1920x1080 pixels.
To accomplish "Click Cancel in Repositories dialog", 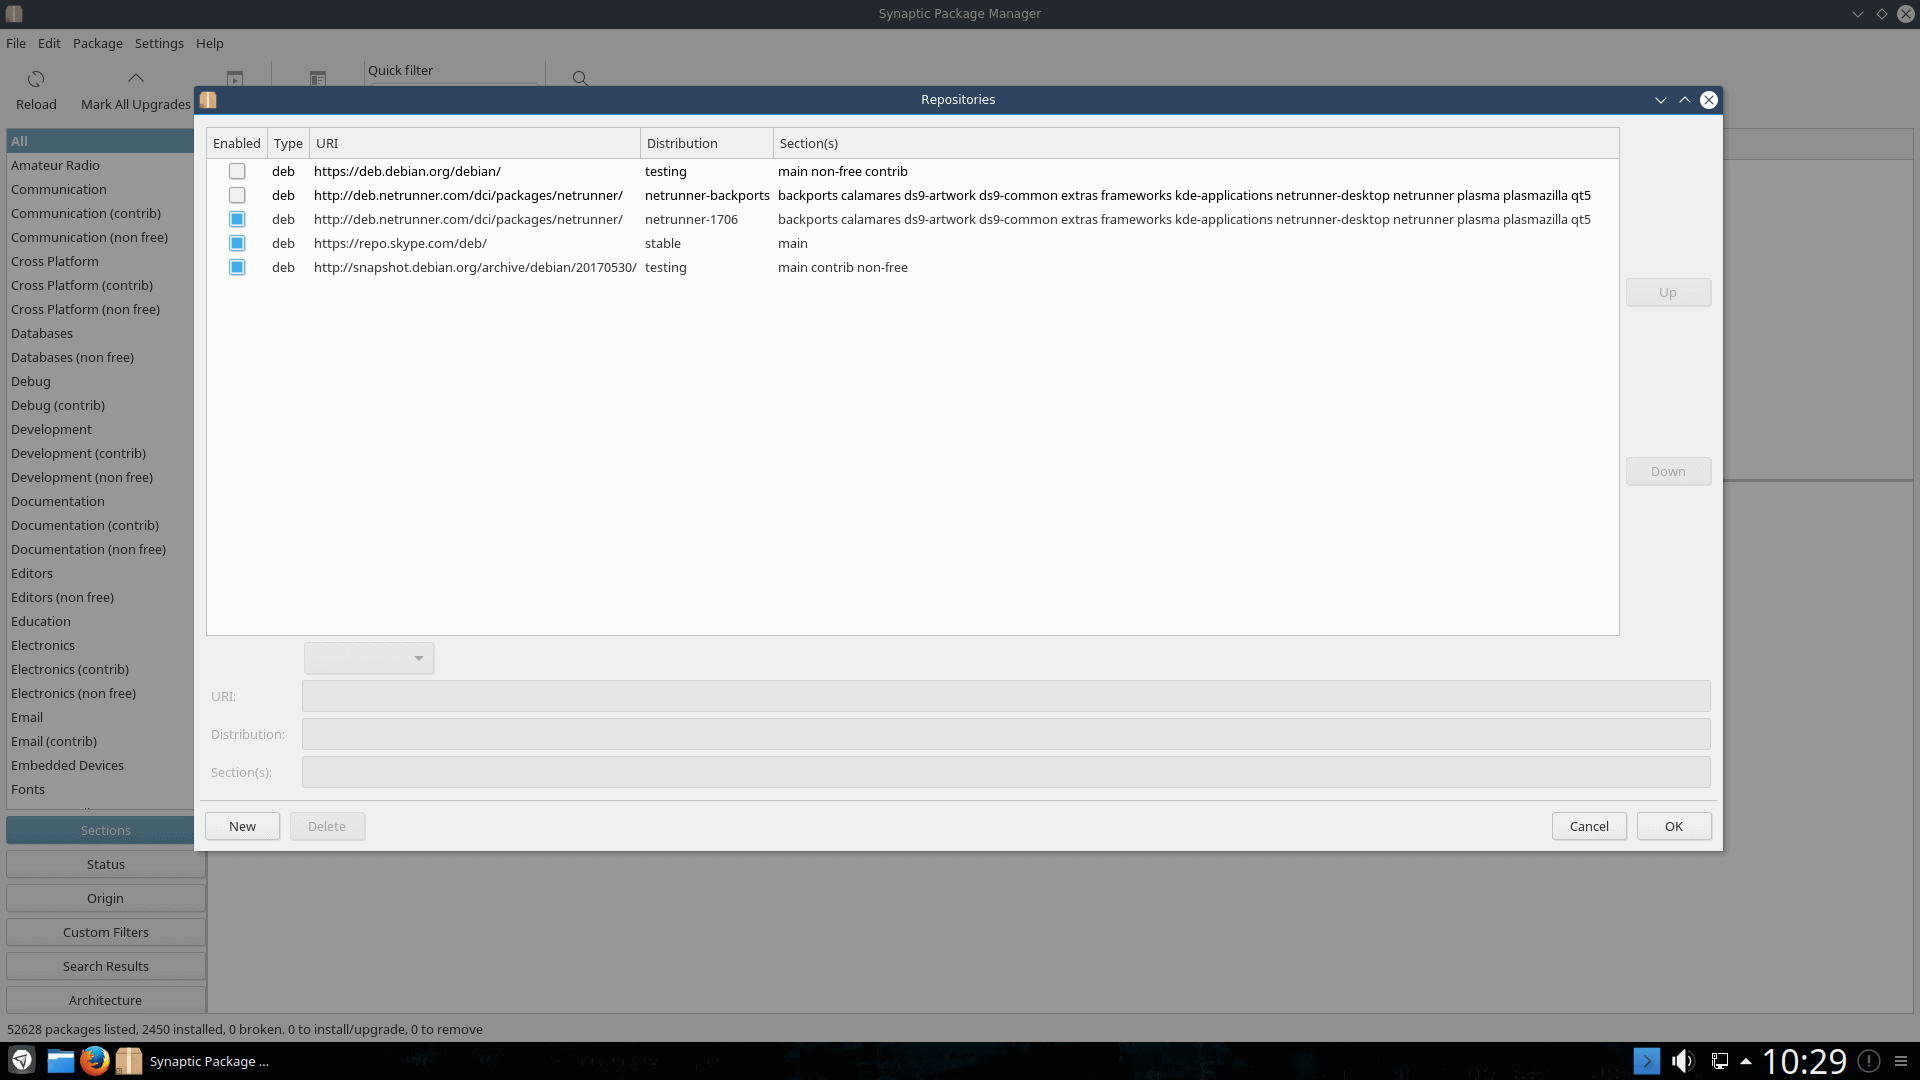I will (1589, 826).
